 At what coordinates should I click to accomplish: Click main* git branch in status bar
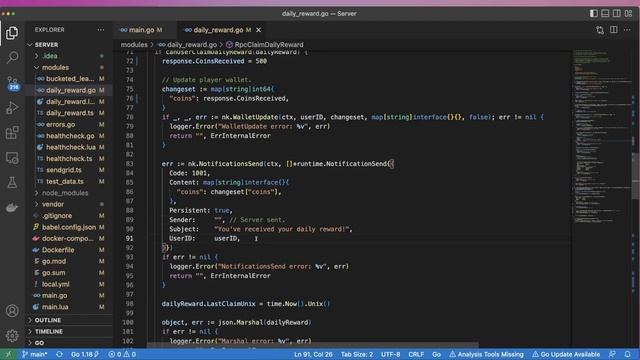click(x=35, y=354)
